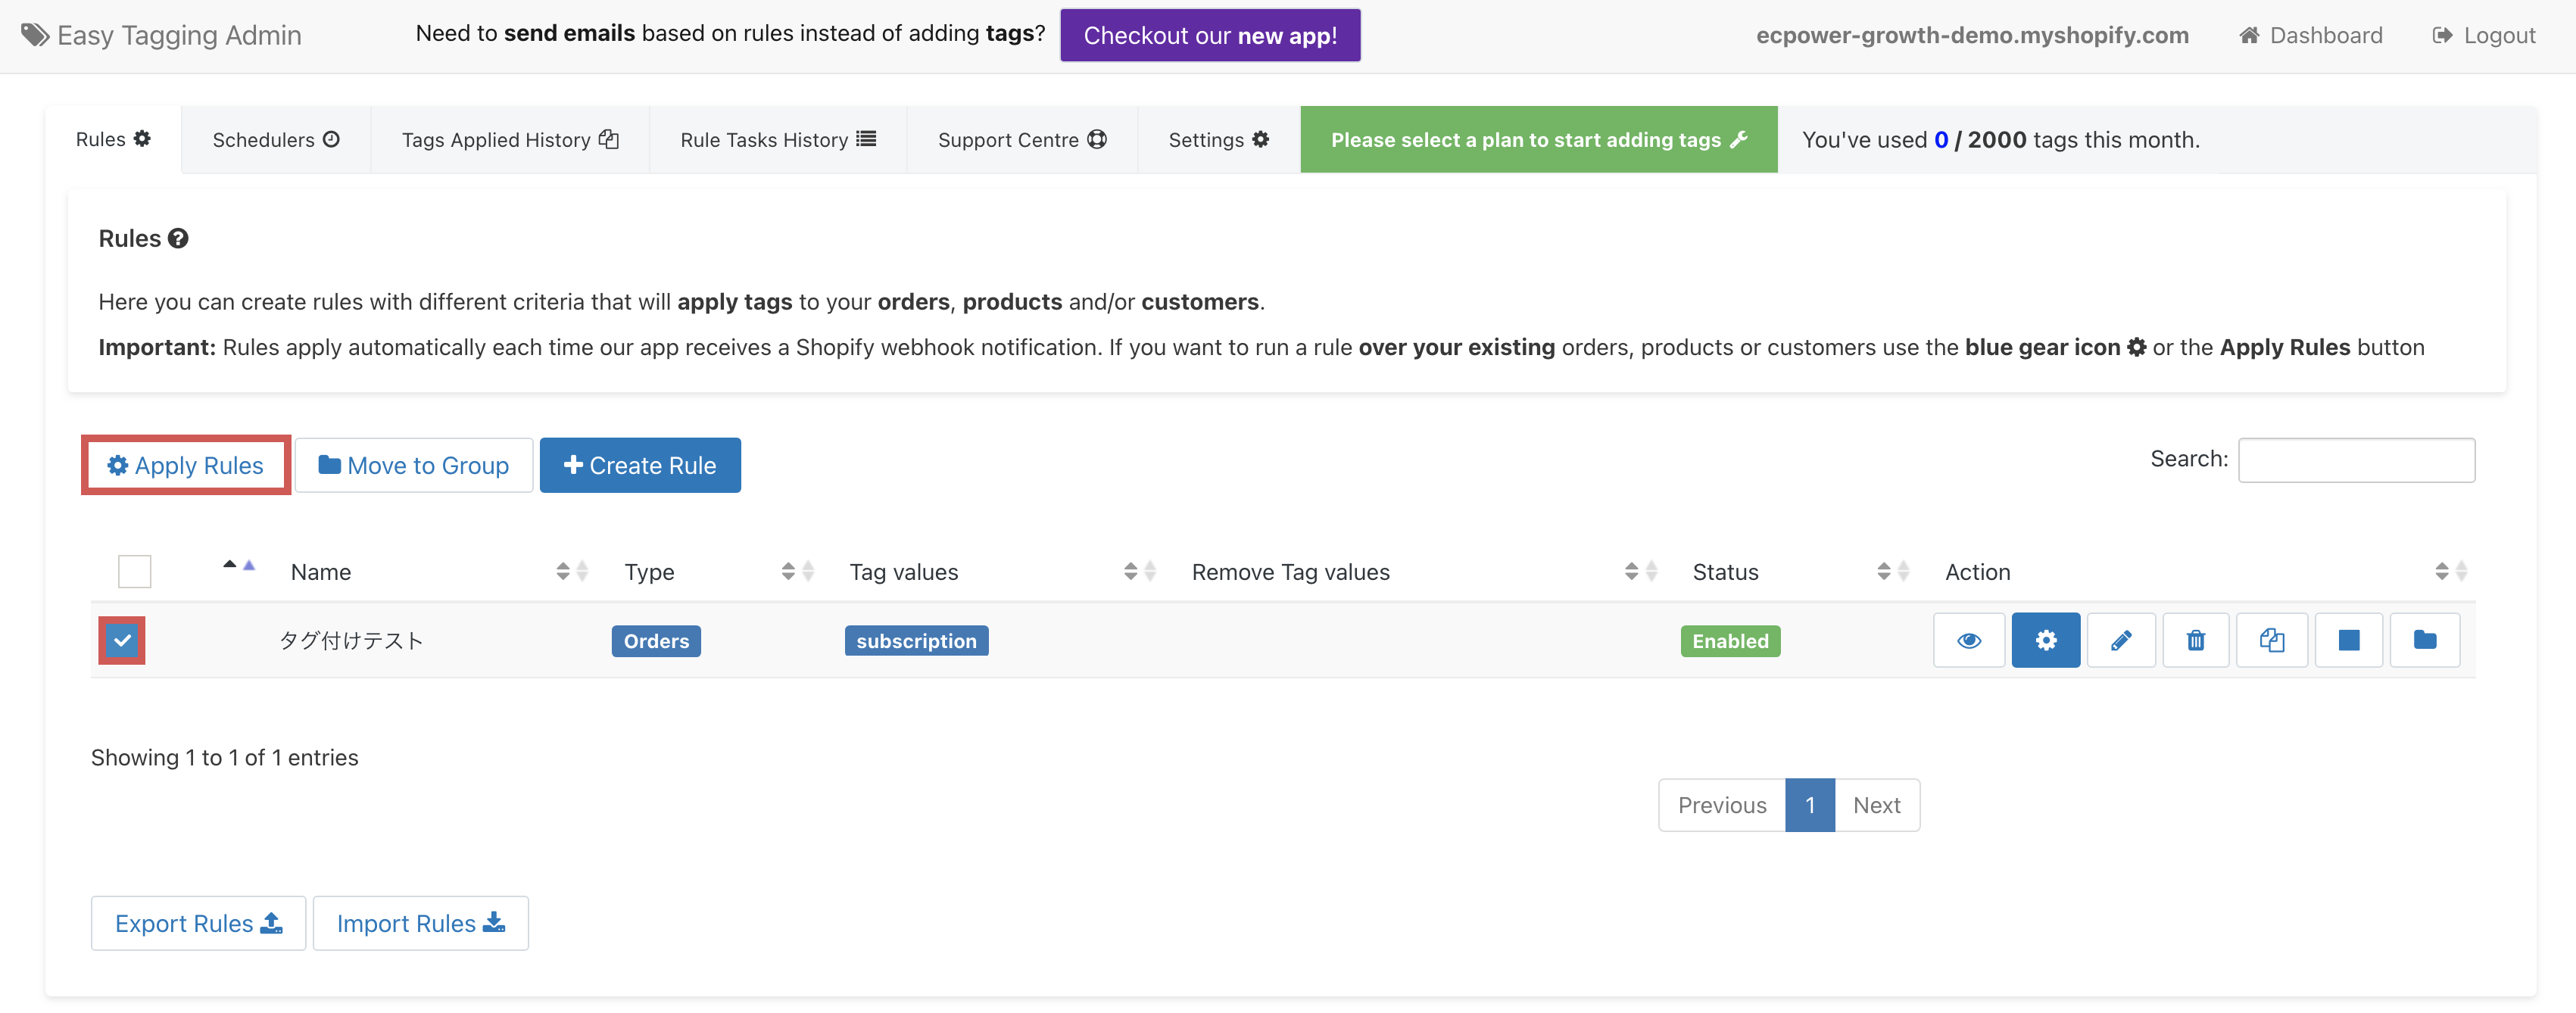Click the tags used this month counter
The height and width of the screenshot is (1013, 2576).
pos(2000,140)
